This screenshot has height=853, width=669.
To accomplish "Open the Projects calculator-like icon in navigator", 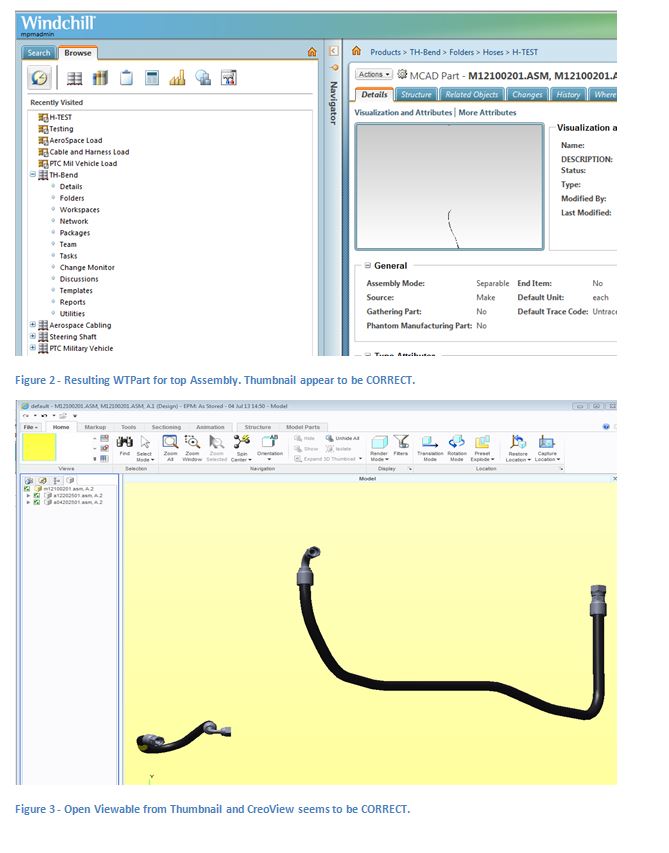I will tap(152, 78).
